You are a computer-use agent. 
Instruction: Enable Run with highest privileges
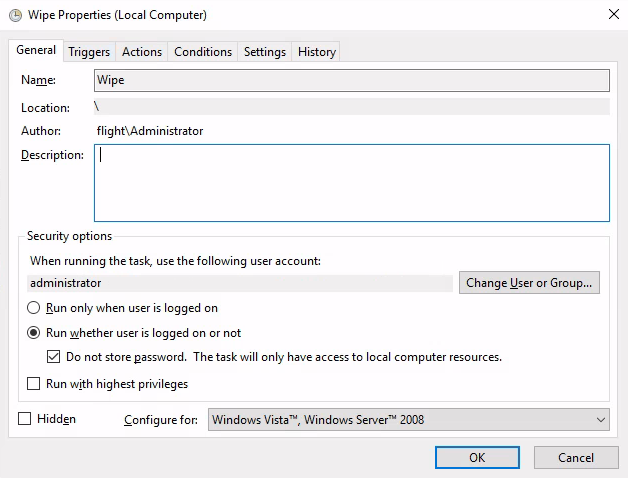[x=33, y=383]
